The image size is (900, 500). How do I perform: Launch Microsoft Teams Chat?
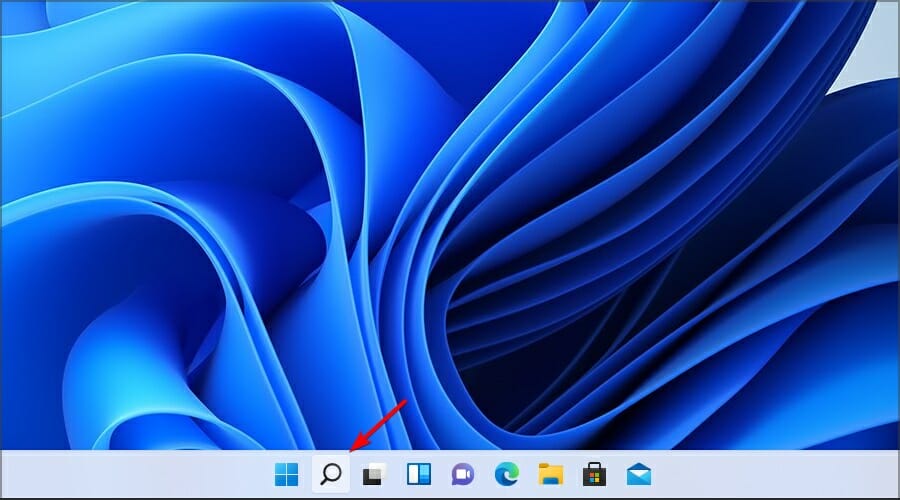[x=462, y=474]
